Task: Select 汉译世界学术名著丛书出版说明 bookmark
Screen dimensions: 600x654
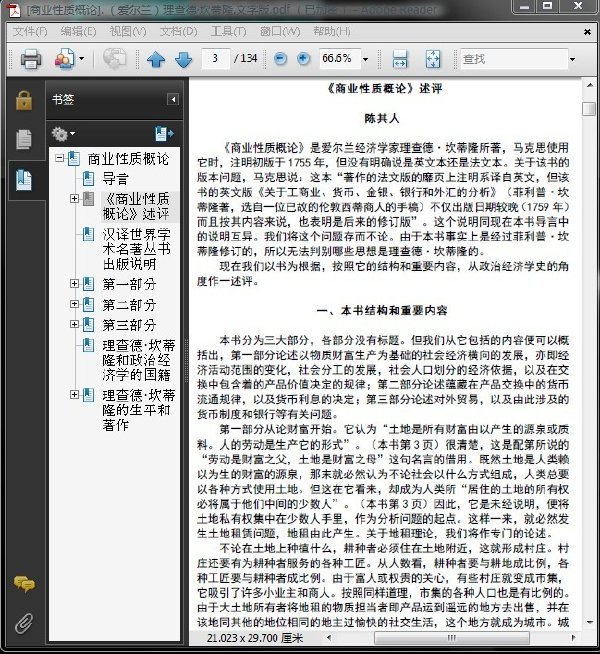Action: [x=136, y=249]
